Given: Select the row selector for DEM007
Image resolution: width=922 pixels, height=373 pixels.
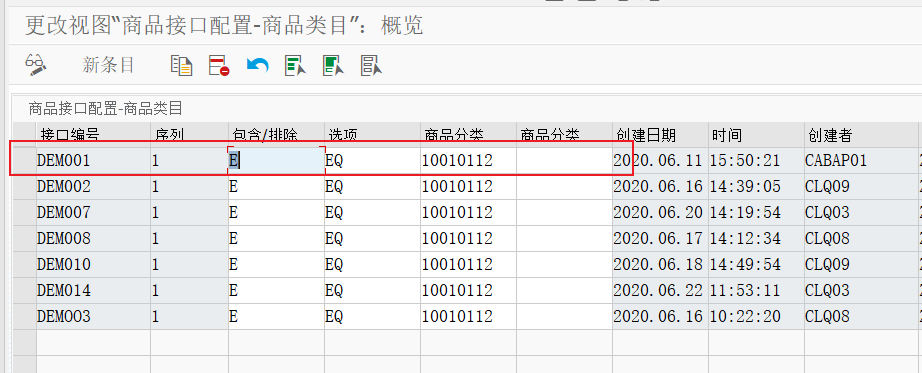Looking at the screenshot, I should pyautogui.click(x=25, y=212).
